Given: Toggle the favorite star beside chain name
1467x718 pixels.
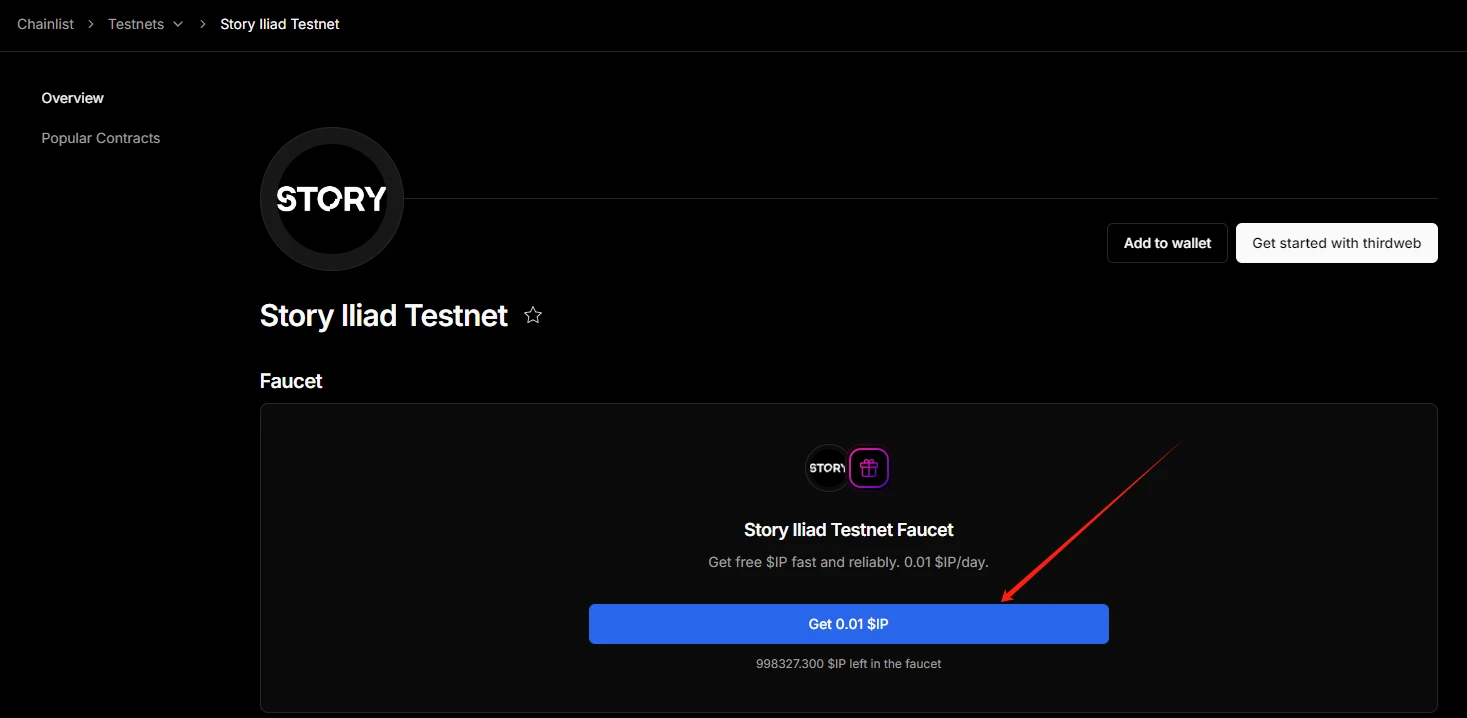Looking at the screenshot, I should [533, 316].
